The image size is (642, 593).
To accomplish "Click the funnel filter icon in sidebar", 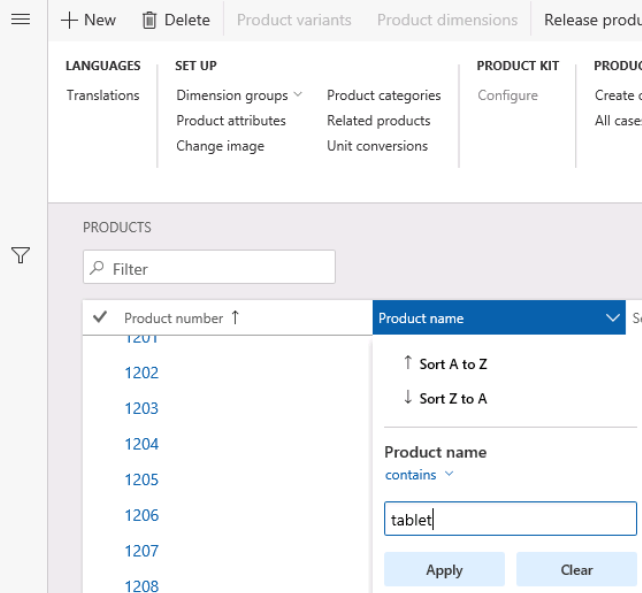I will pos(20,256).
